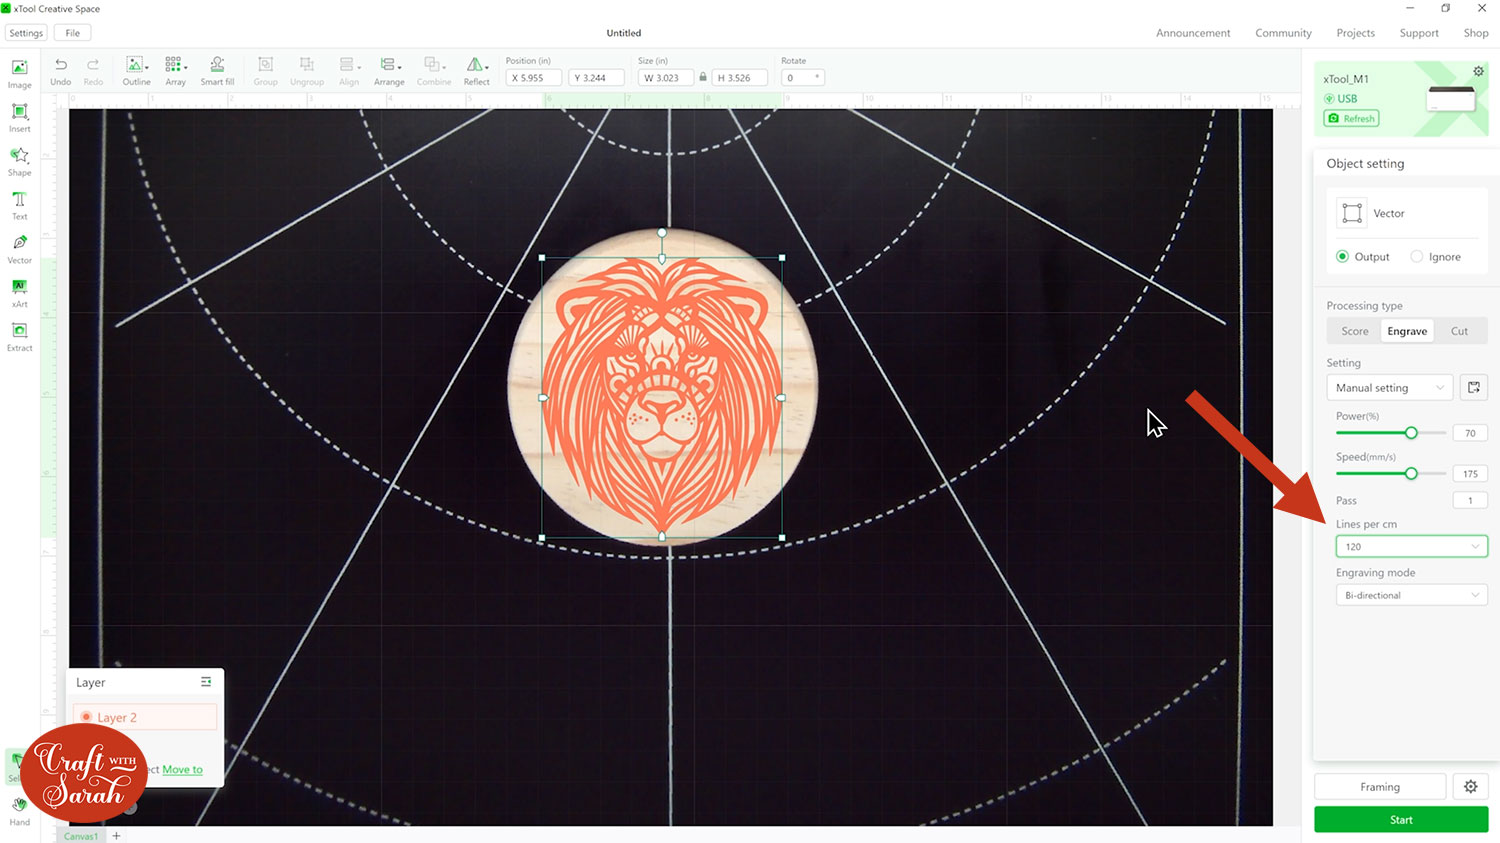
Task: Select the Ignore radio button
Action: 1416,257
